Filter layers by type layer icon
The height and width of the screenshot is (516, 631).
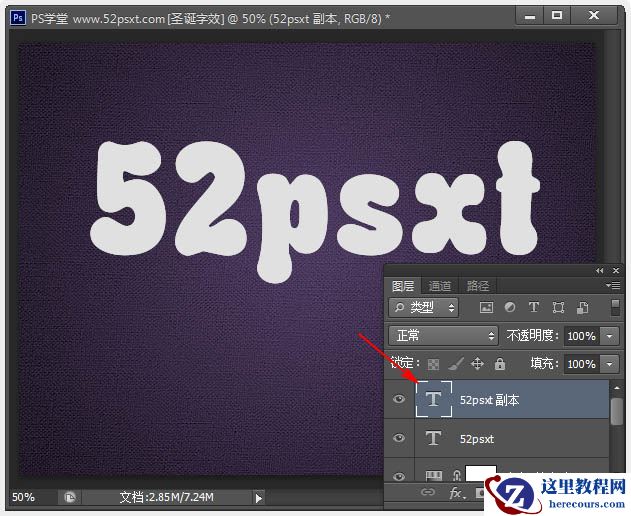pos(534,307)
